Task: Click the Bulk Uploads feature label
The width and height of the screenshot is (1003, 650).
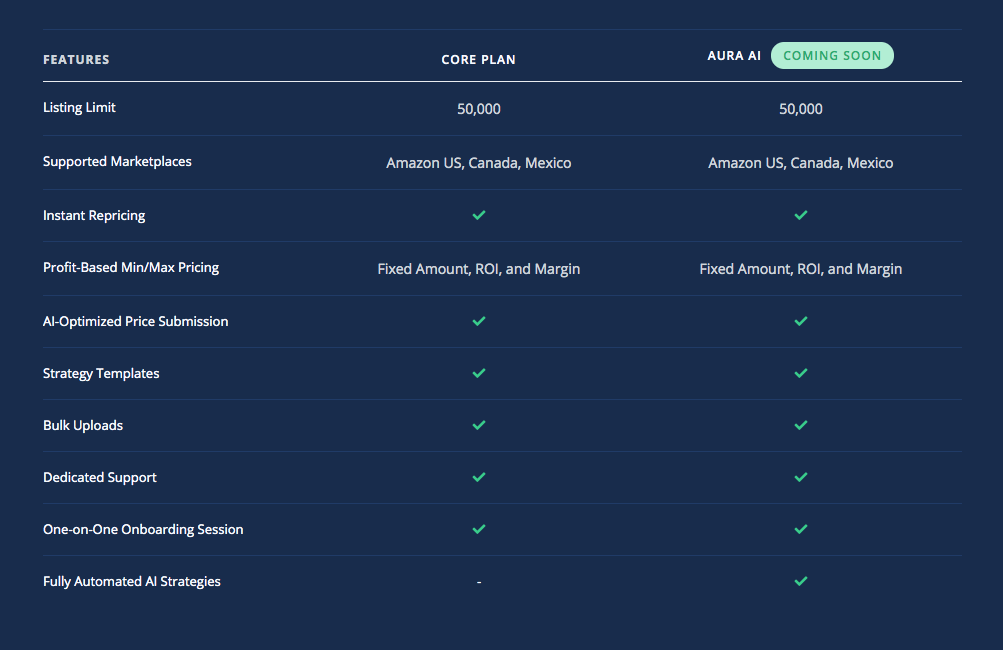Action: [x=83, y=425]
